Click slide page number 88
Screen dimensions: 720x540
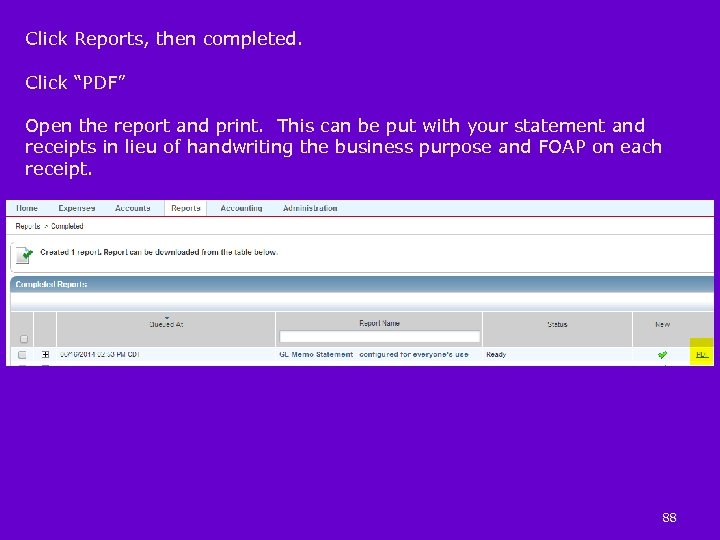click(669, 518)
